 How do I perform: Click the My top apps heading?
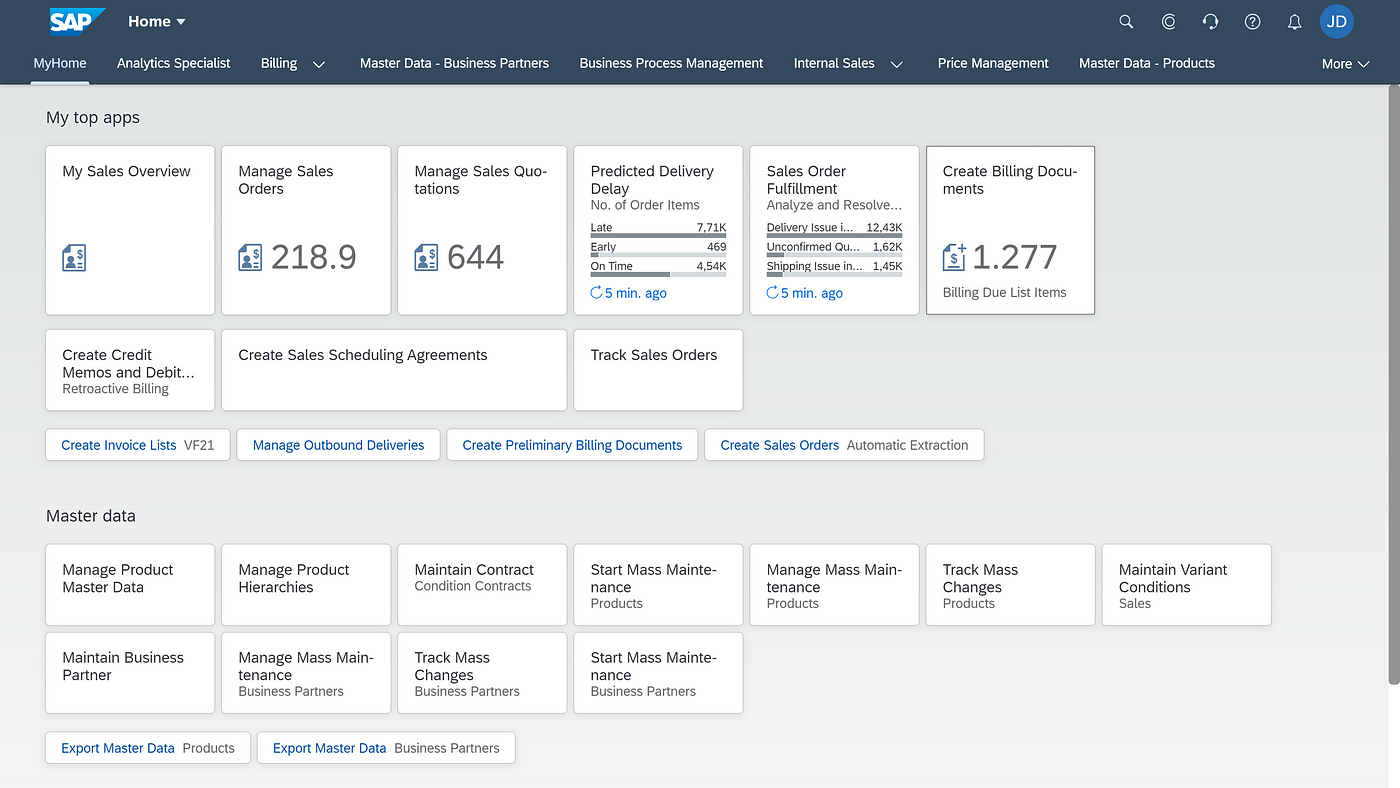(93, 117)
